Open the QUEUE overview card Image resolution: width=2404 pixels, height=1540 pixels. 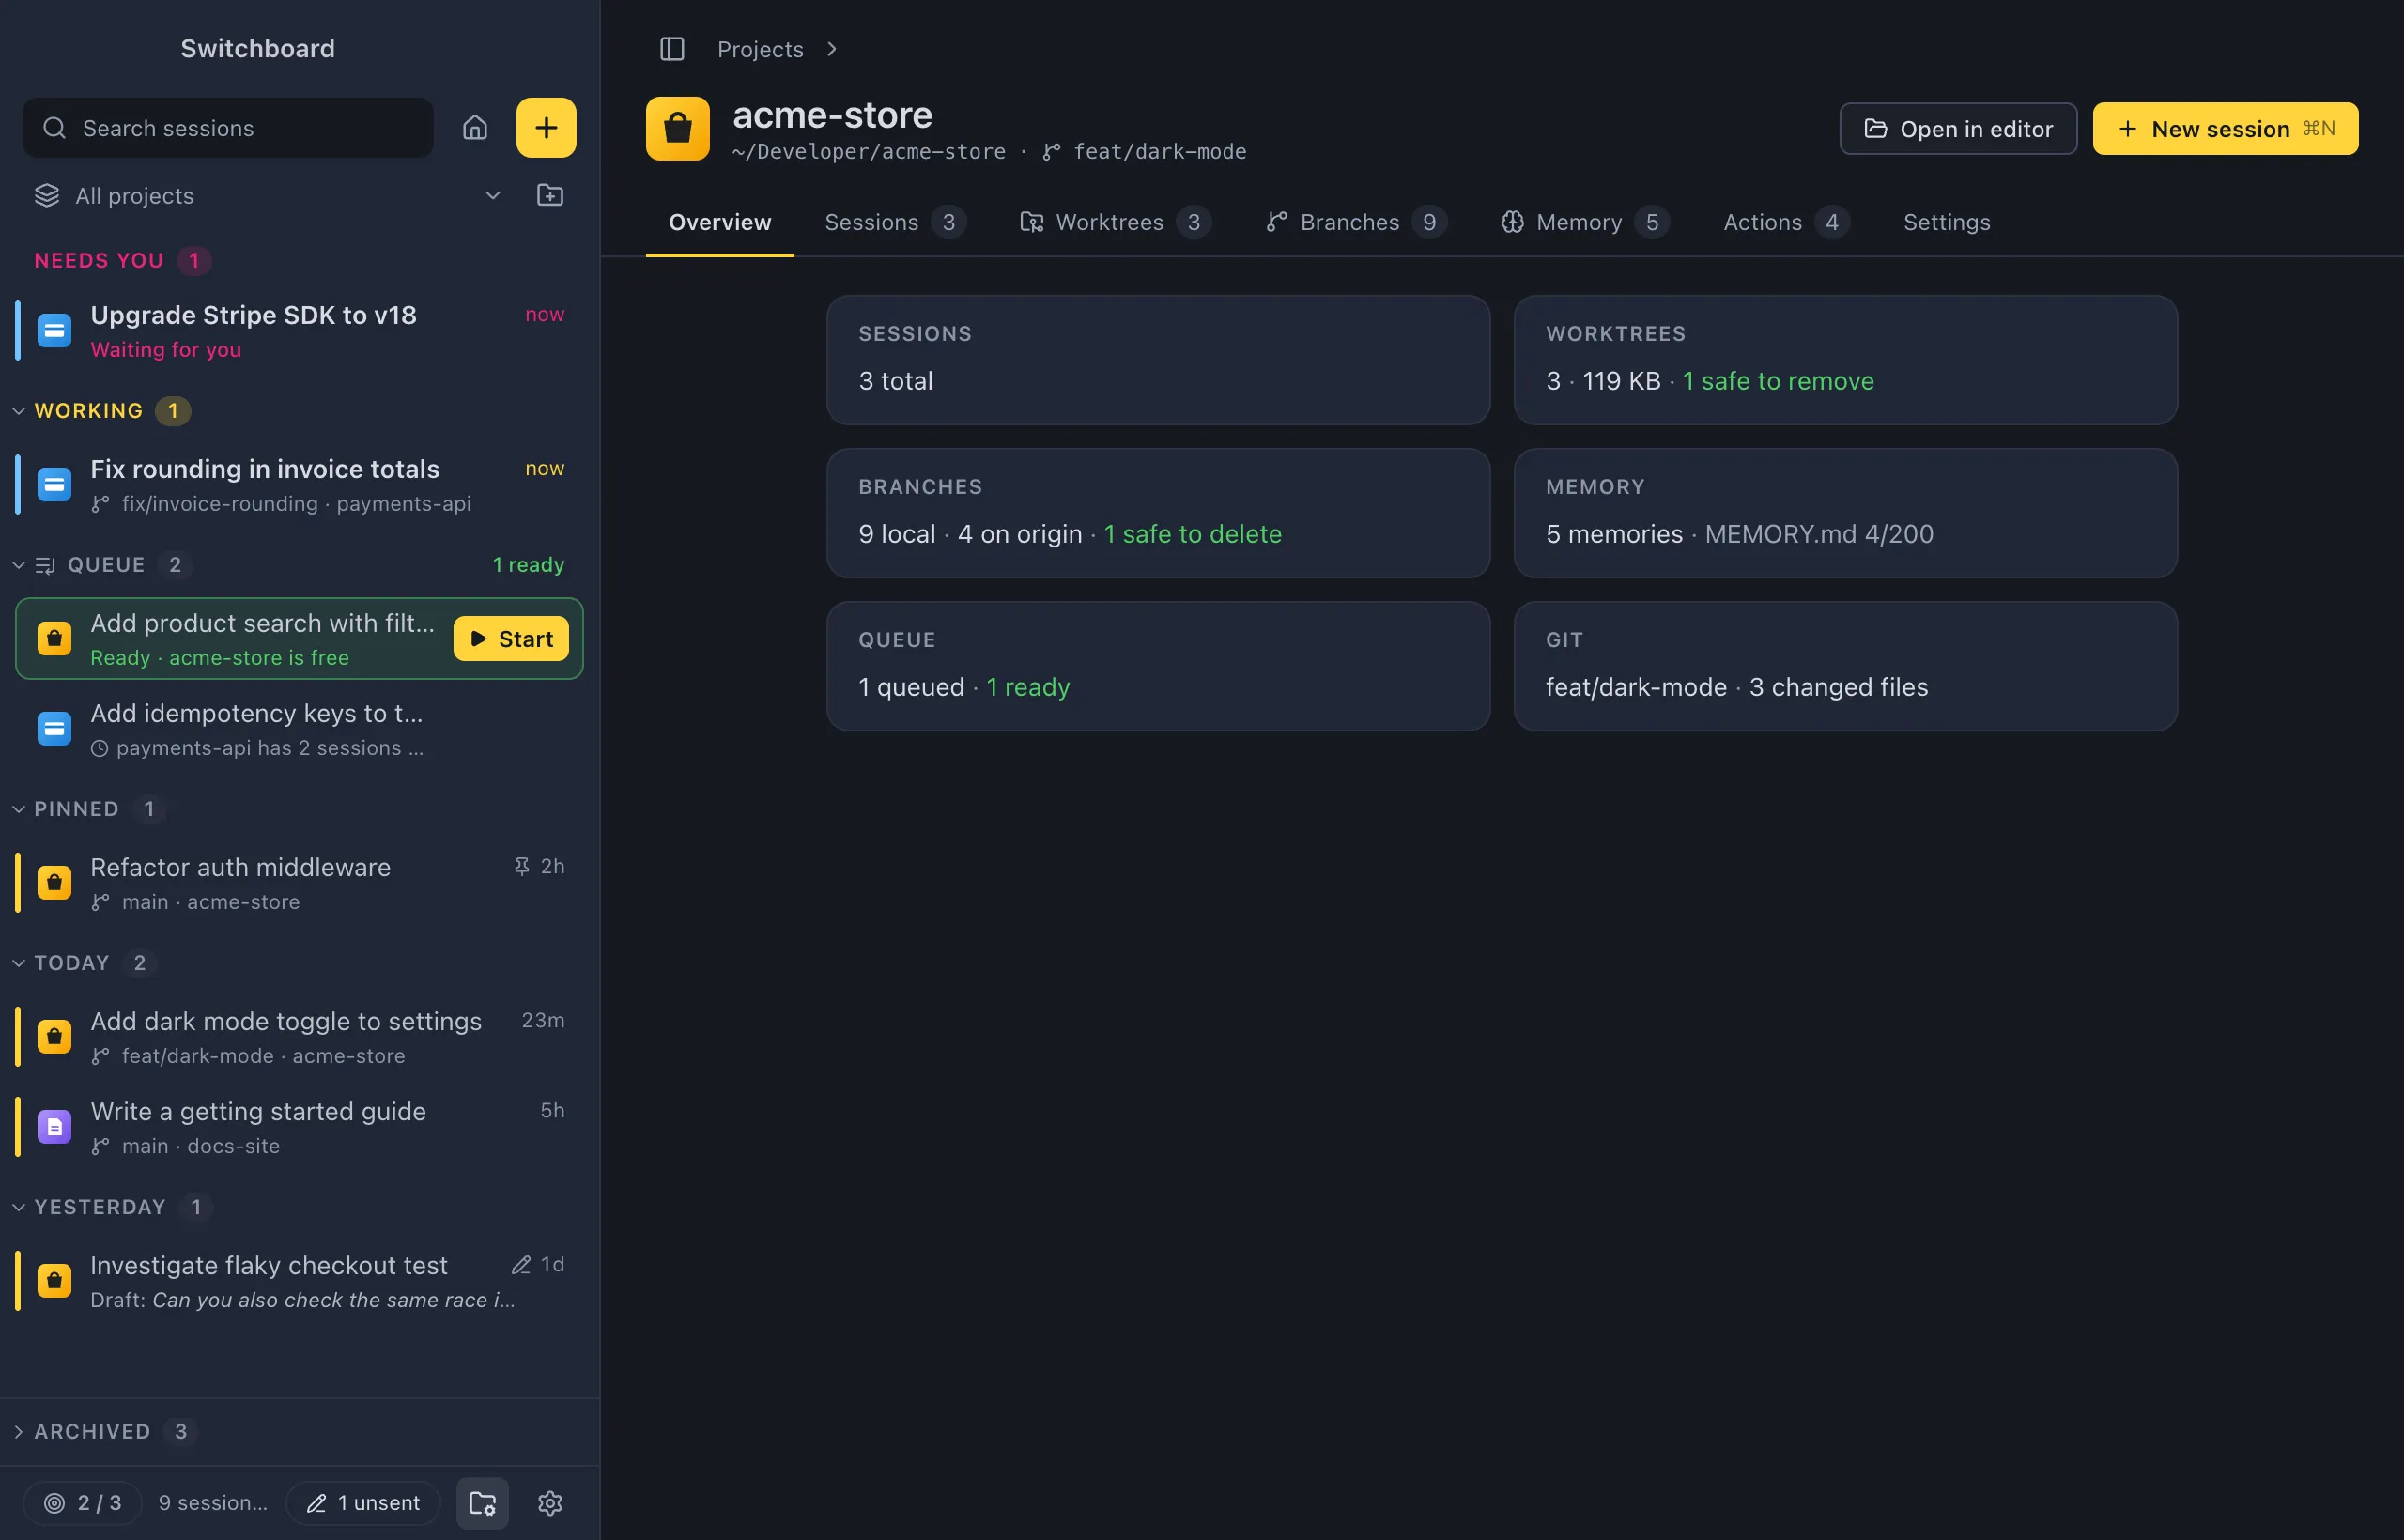pos(1158,666)
